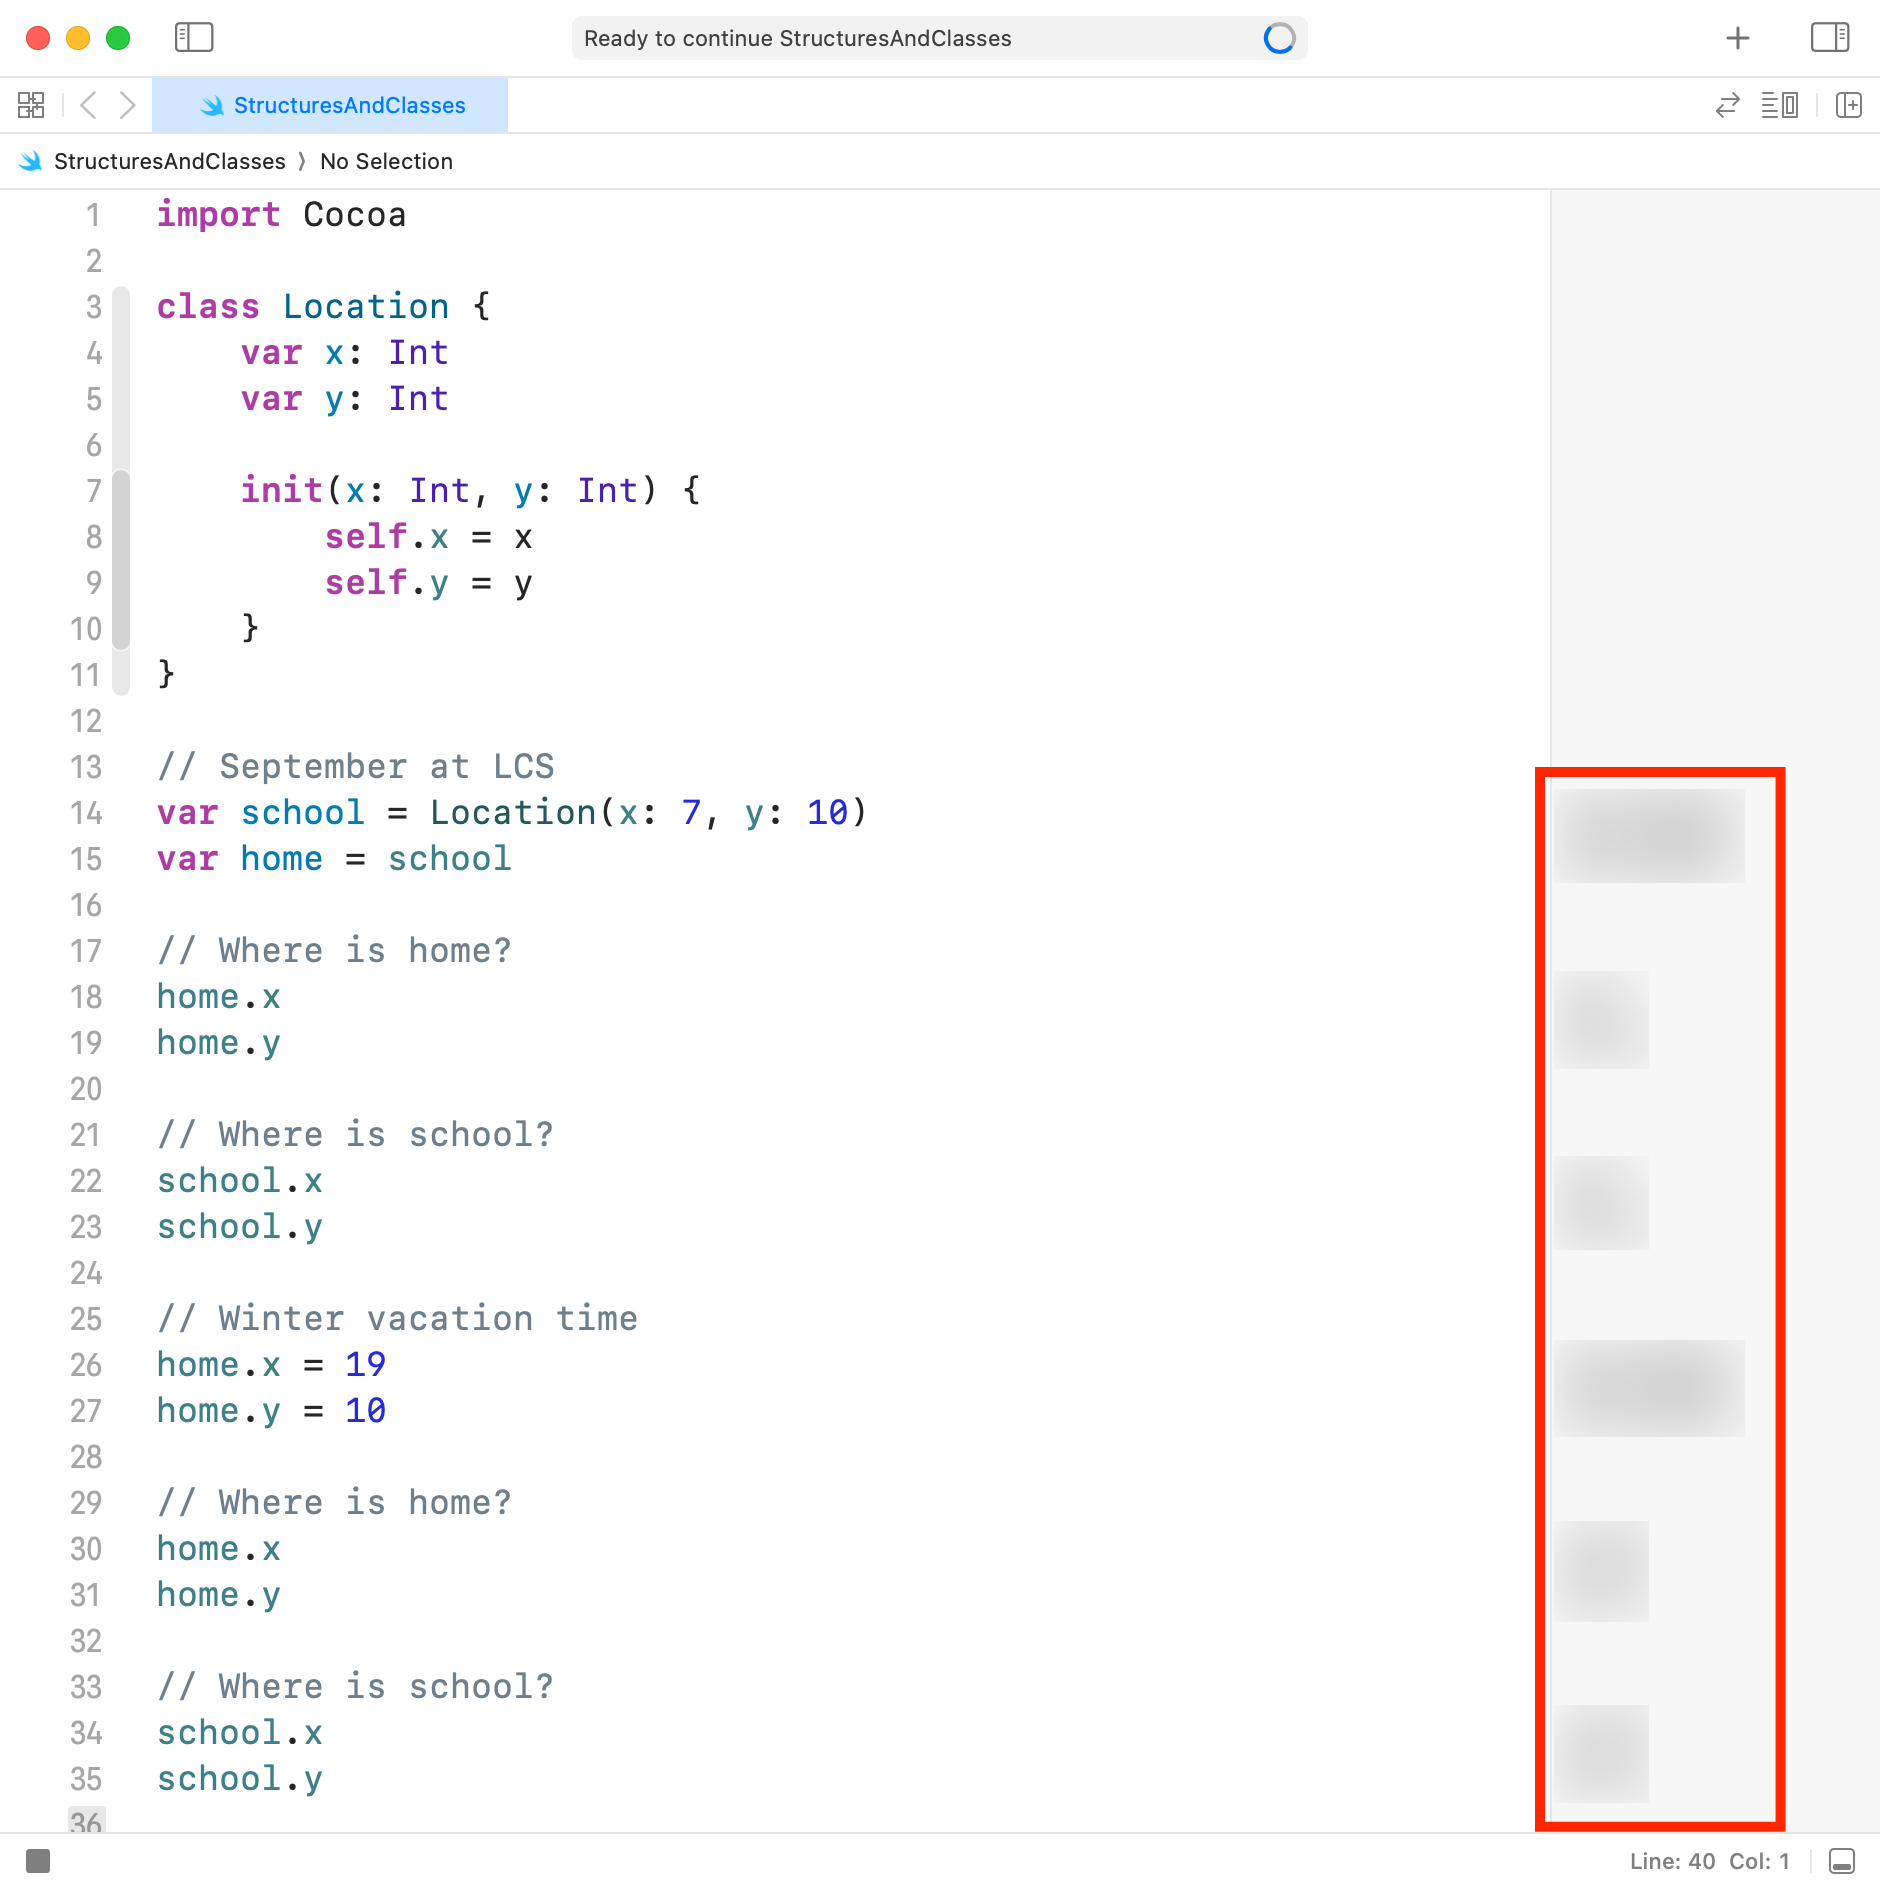This screenshot has height=1888, width=1880.
Task: Toggle the right inspector panel
Action: tap(1830, 37)
